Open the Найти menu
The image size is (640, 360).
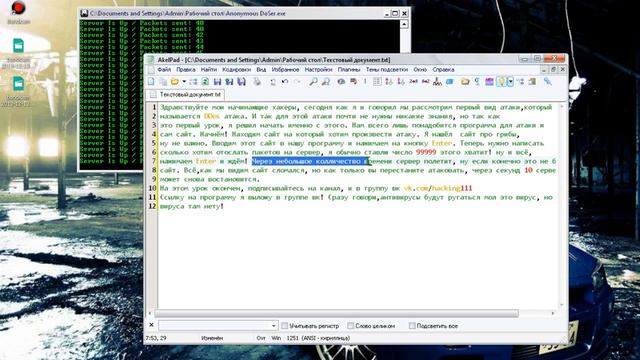point(209,70)
